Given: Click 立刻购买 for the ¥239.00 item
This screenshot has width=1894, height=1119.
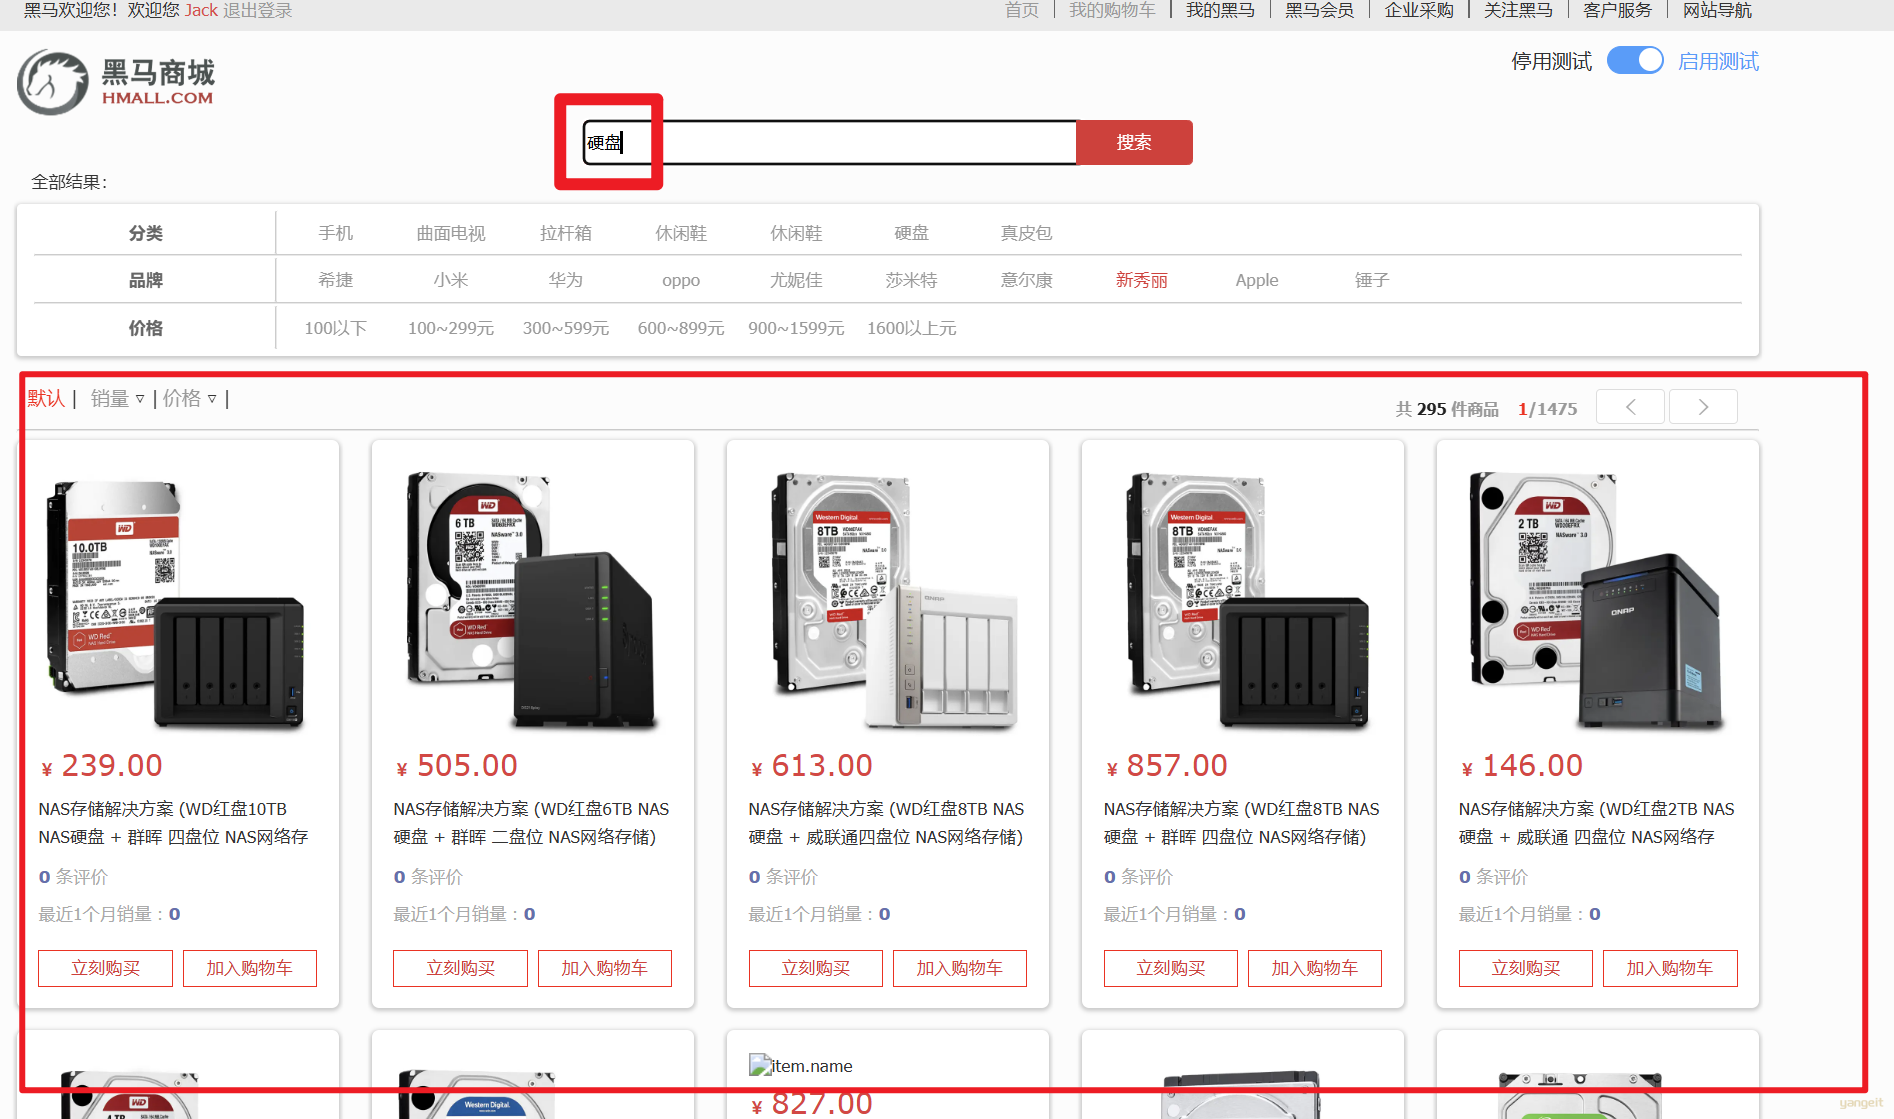Looking at the screenshot, I should (105, 968).
